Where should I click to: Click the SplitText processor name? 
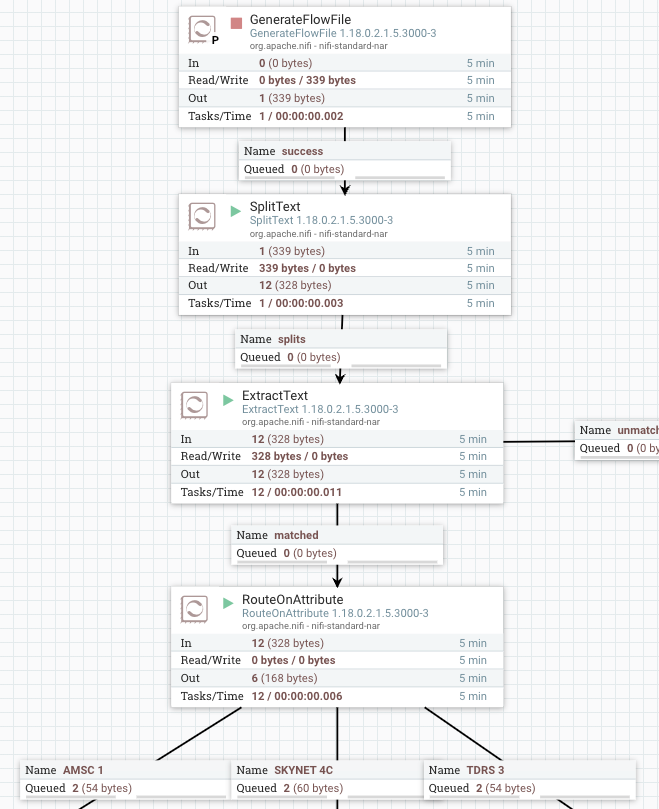pos(275,207)
